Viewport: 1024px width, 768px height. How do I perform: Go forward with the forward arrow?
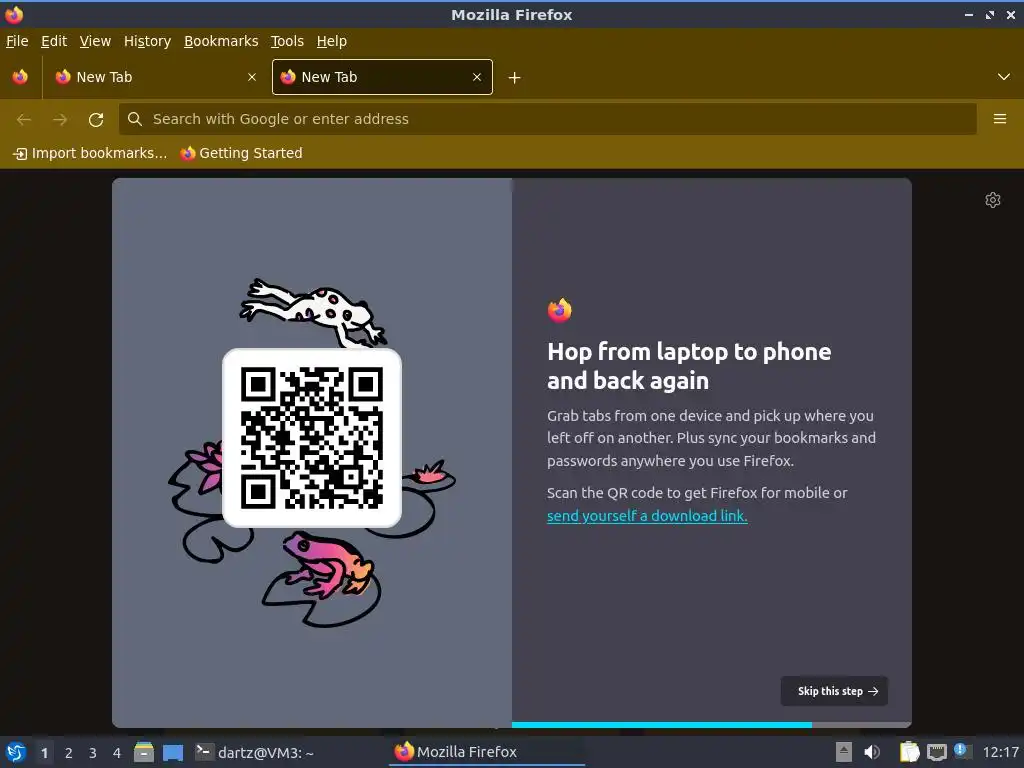click(x=59, y=120)
